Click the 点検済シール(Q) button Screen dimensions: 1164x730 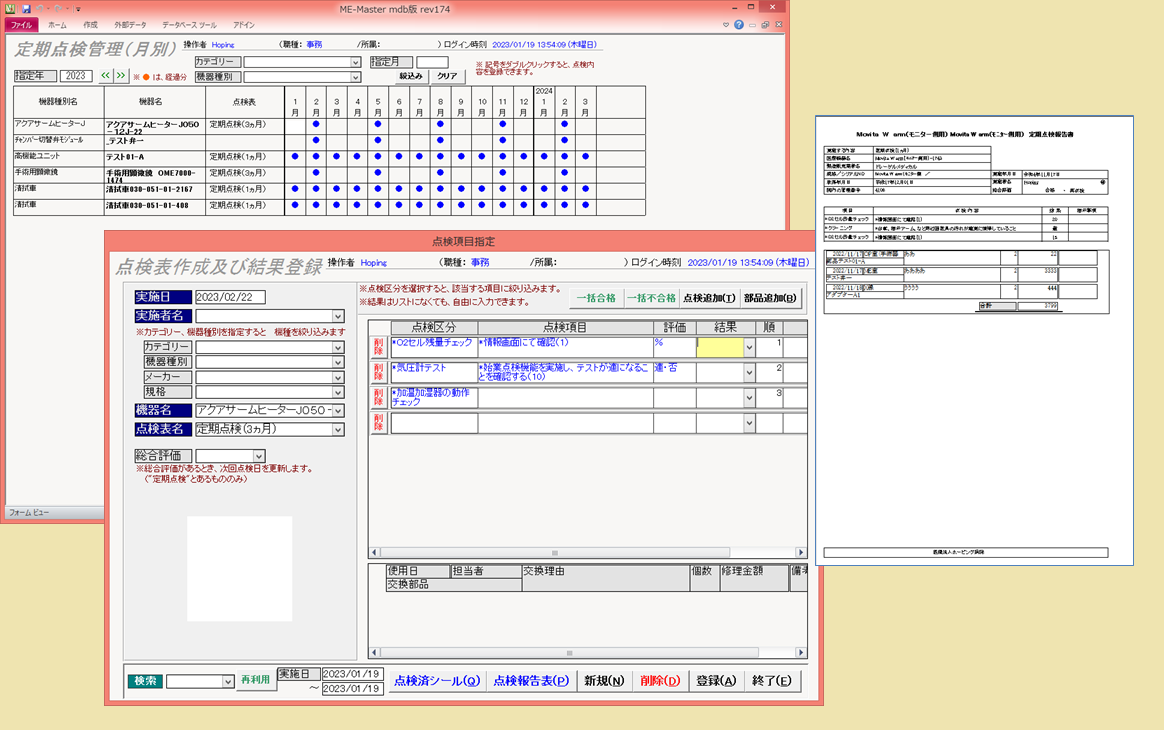pos(436,680)
